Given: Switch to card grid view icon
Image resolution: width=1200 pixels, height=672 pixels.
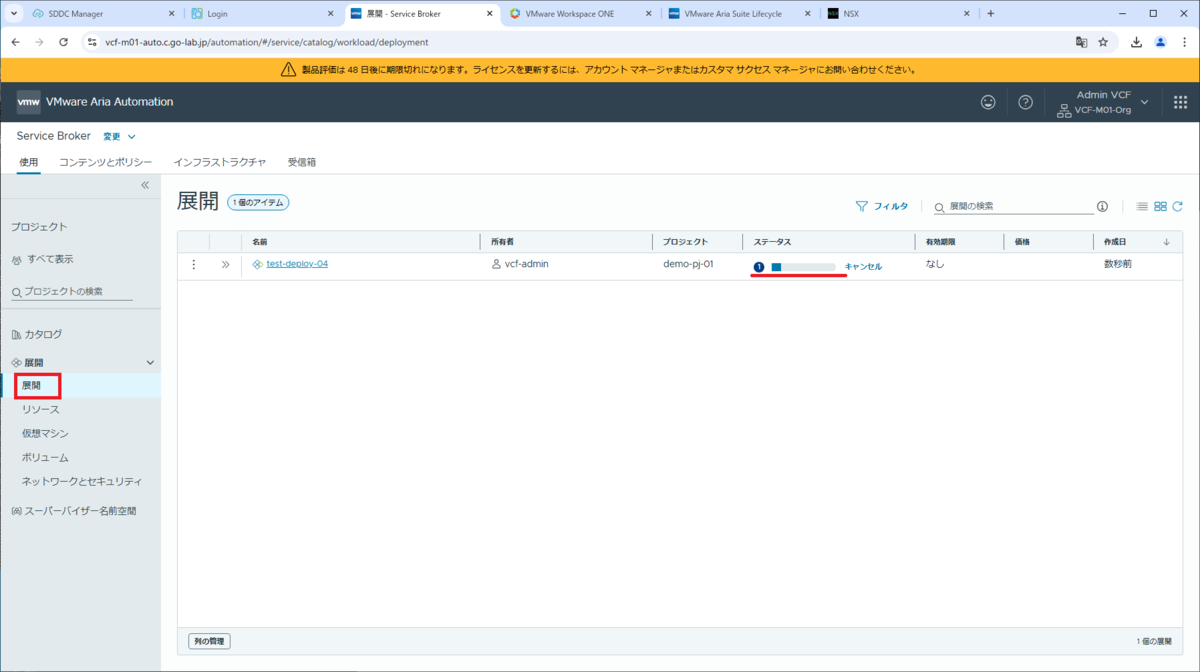Looking at the screenshot, I should pos(1160,206).
